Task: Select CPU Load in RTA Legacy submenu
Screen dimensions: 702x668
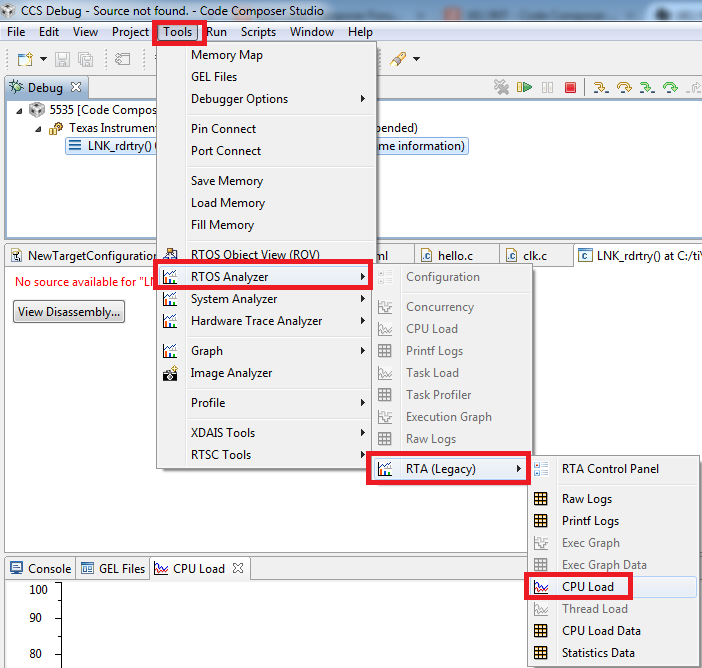Action: [614, 587]
